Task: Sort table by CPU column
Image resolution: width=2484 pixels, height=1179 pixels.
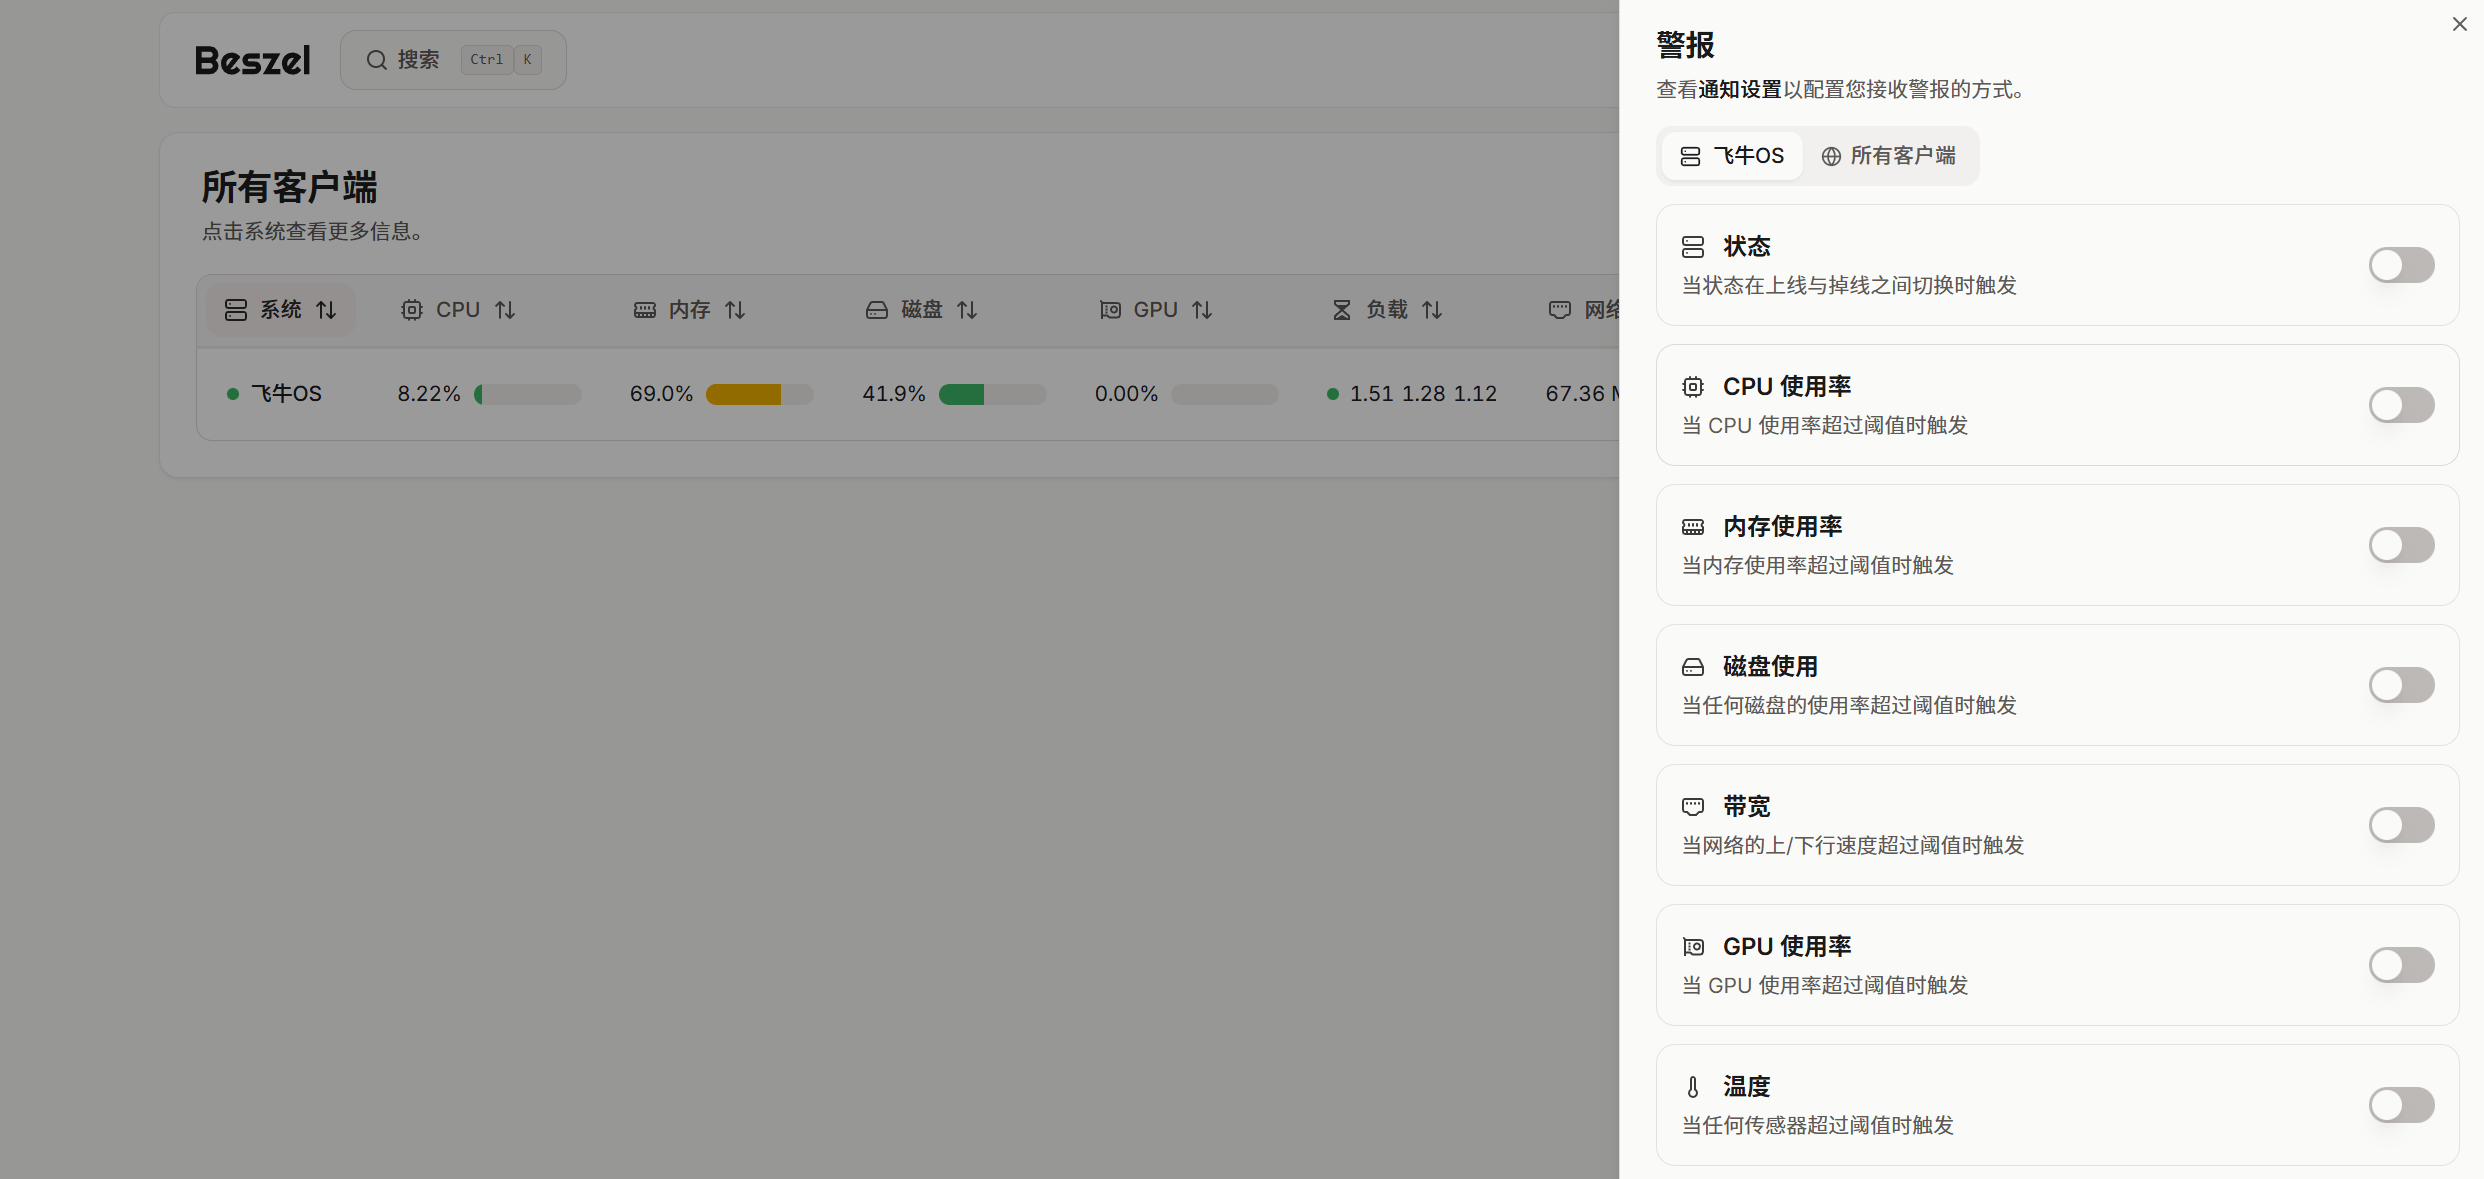Action: (458, 310)
